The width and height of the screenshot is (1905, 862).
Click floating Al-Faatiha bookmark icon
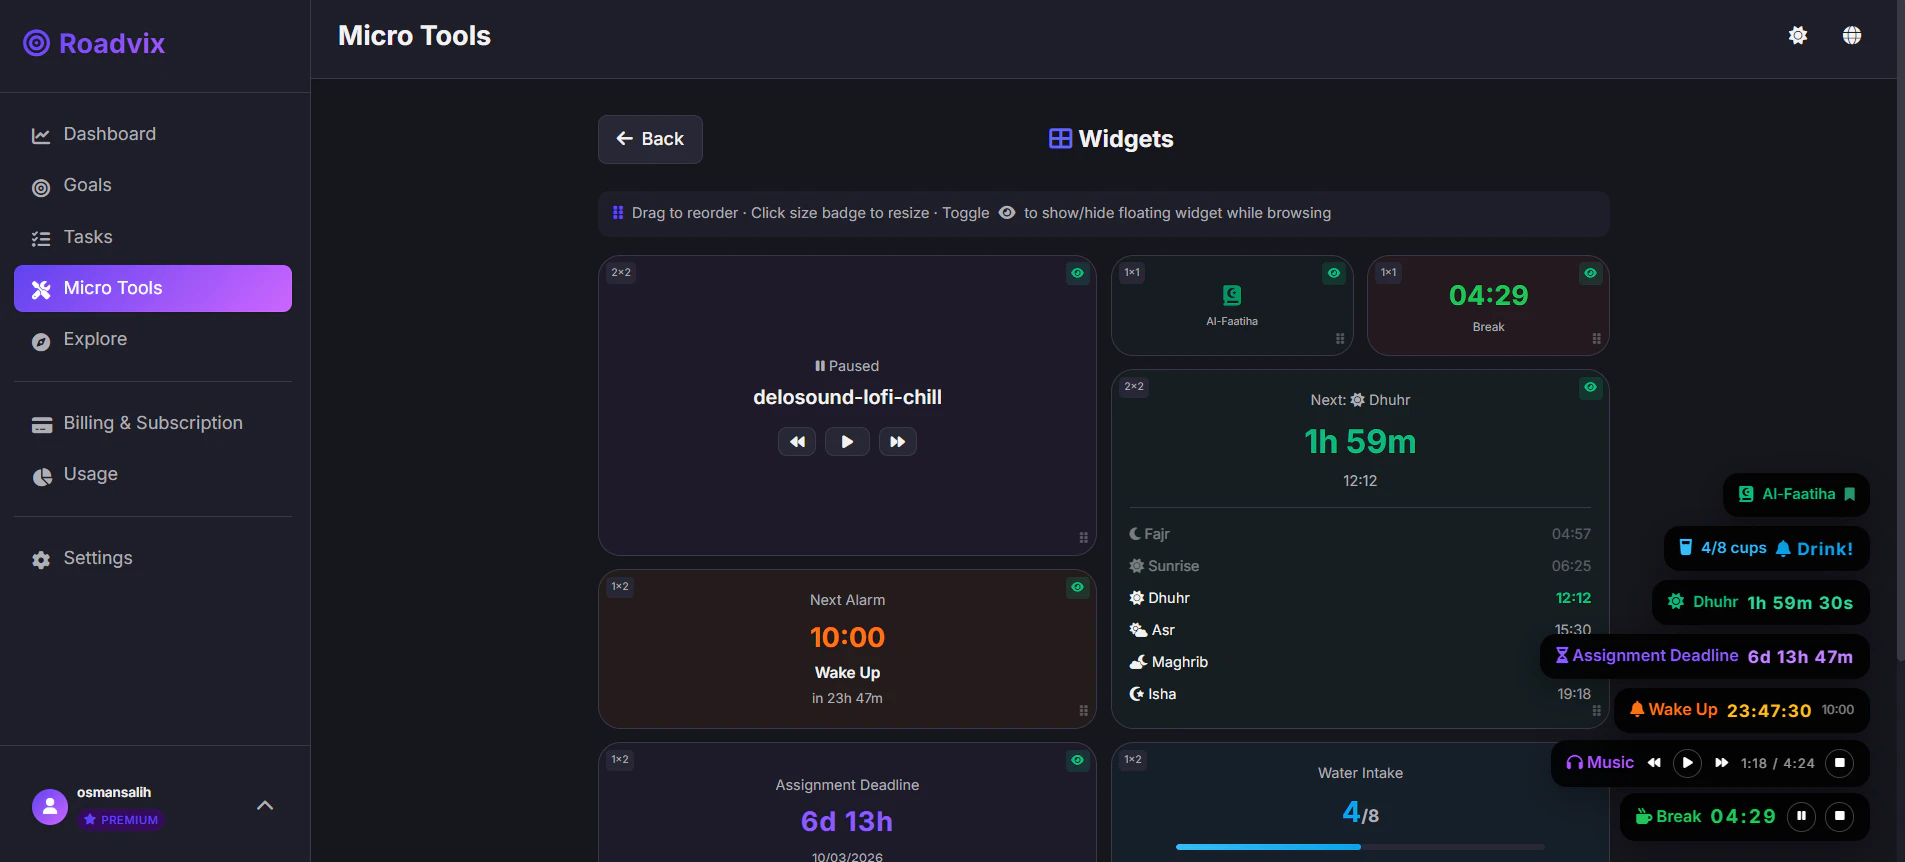(x=1850, y=494)
